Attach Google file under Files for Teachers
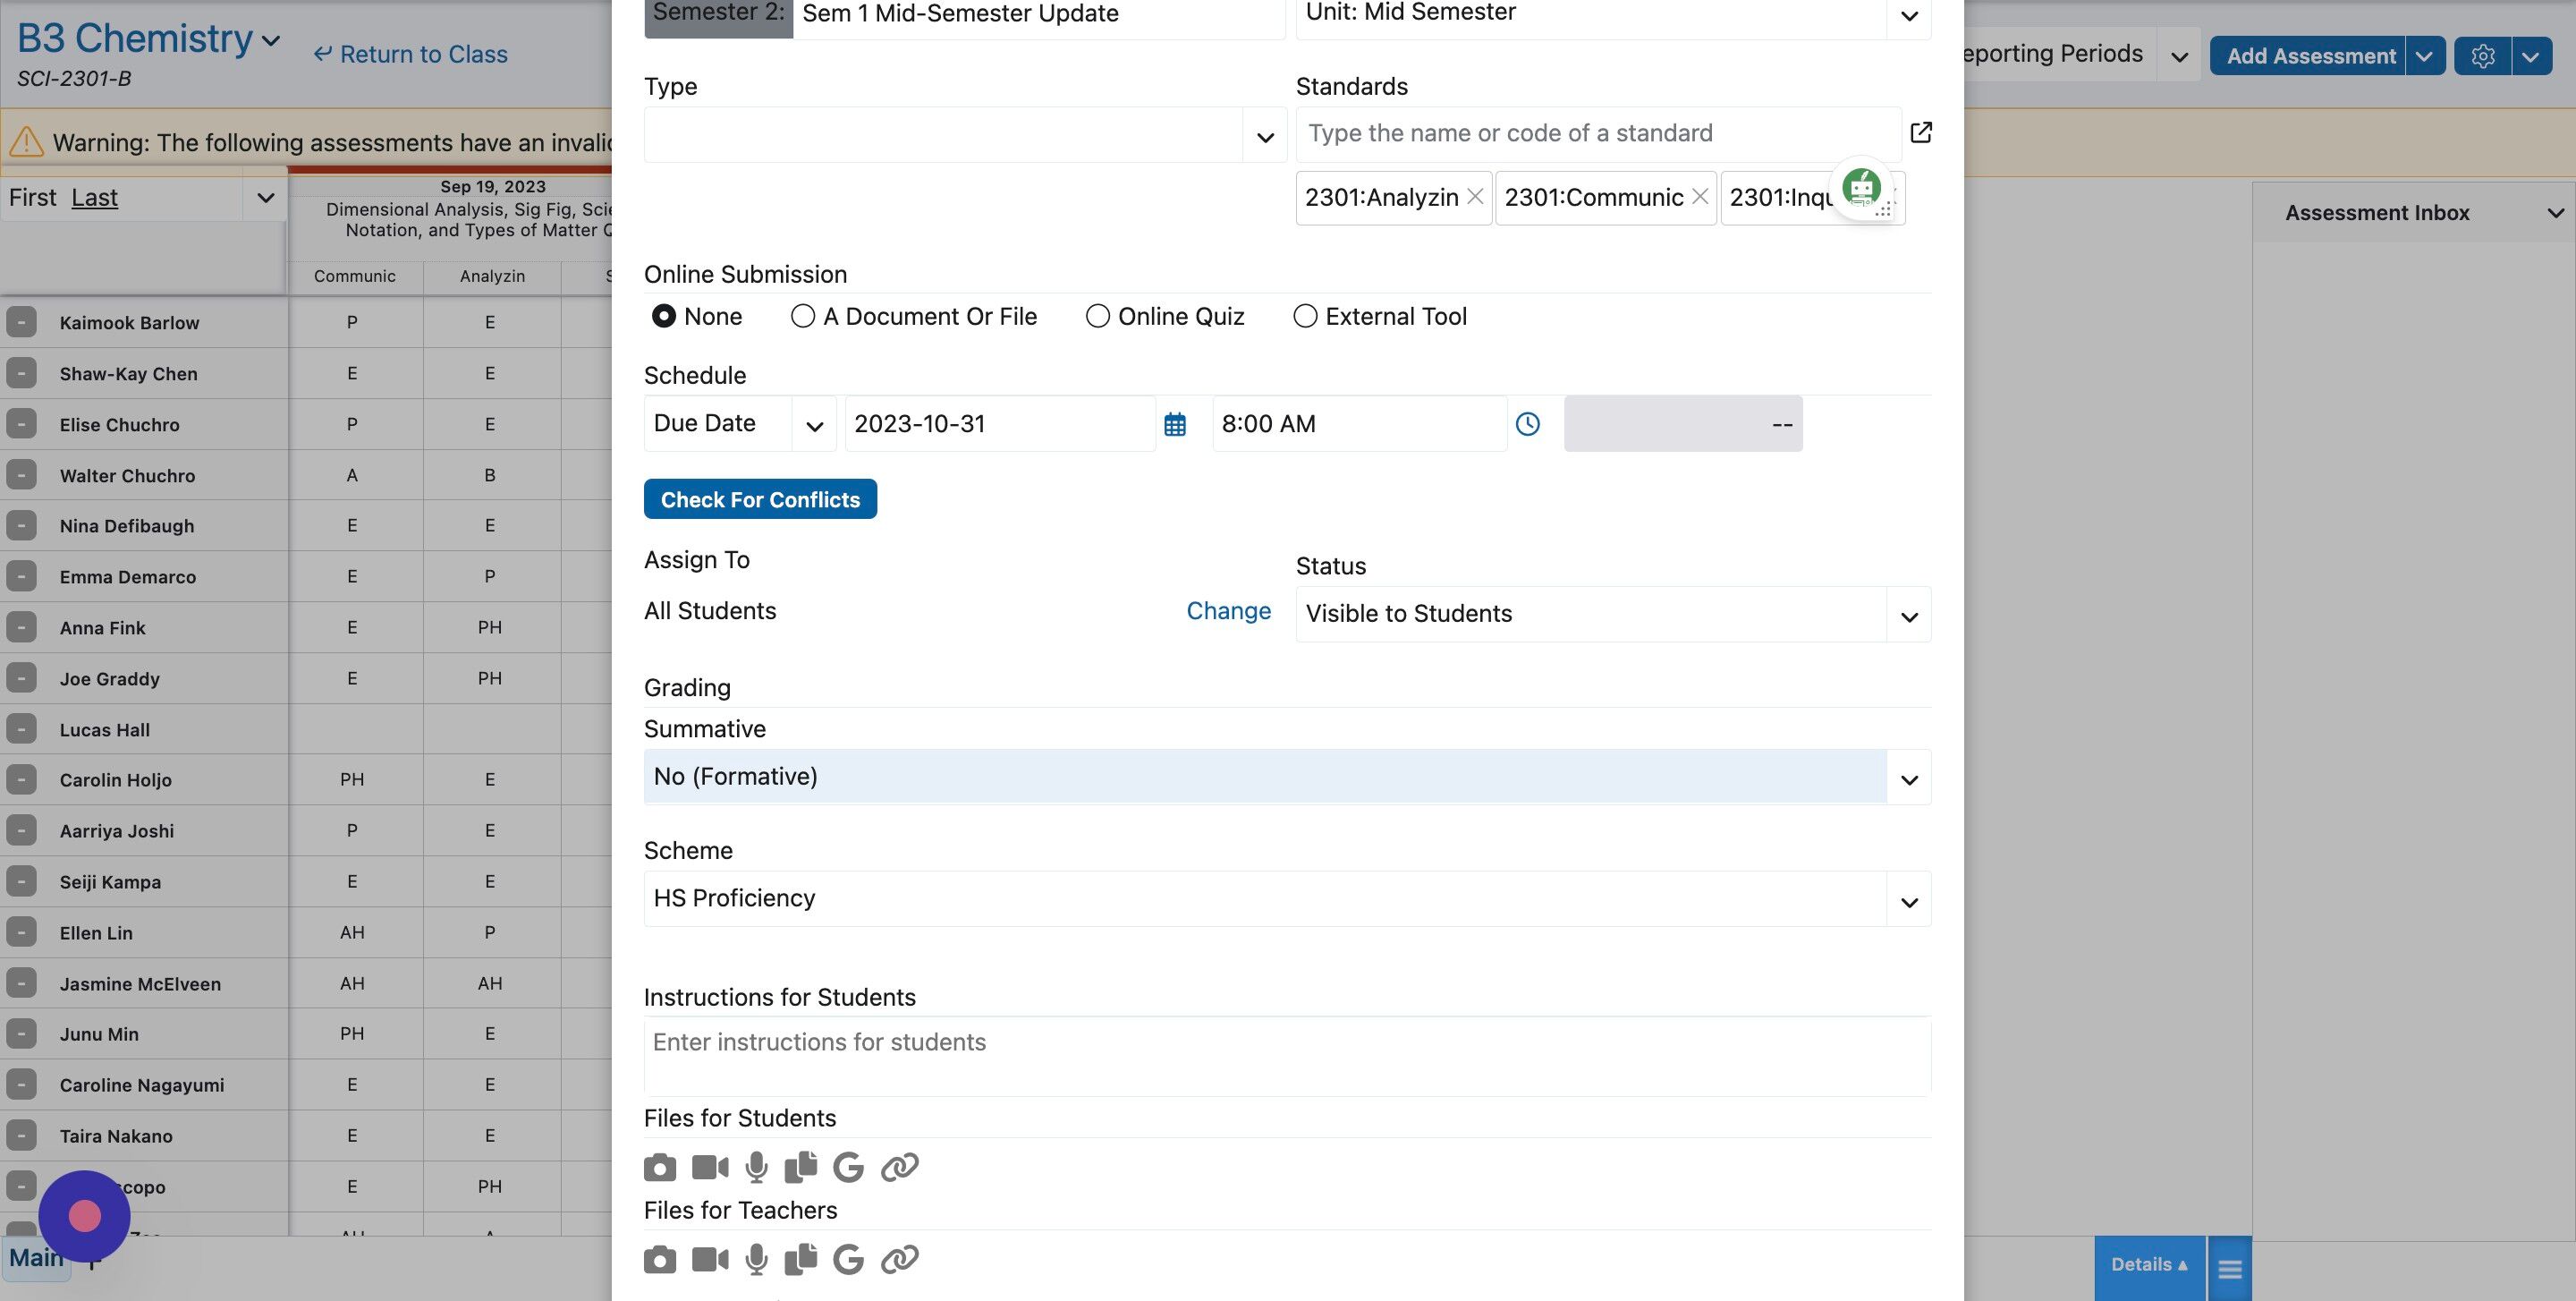Screen dimensions: 2576x1301 [848, 1259]
